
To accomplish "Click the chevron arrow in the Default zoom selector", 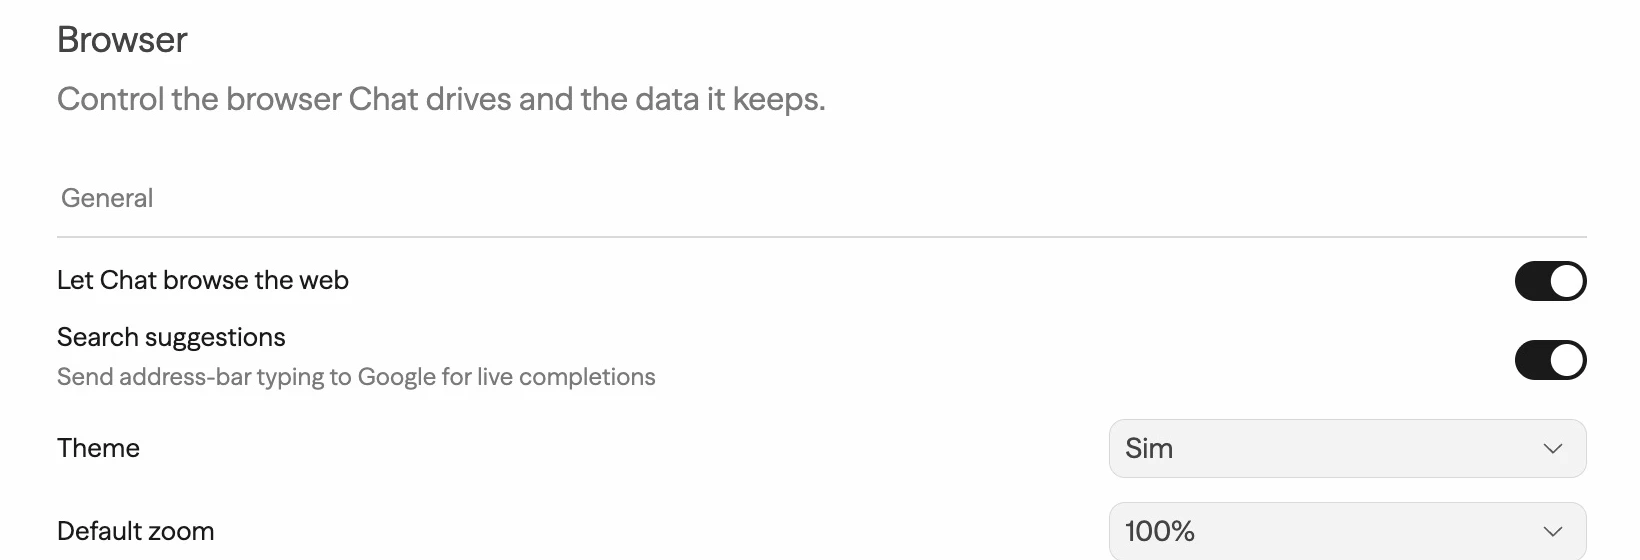I will (1552, 531).
